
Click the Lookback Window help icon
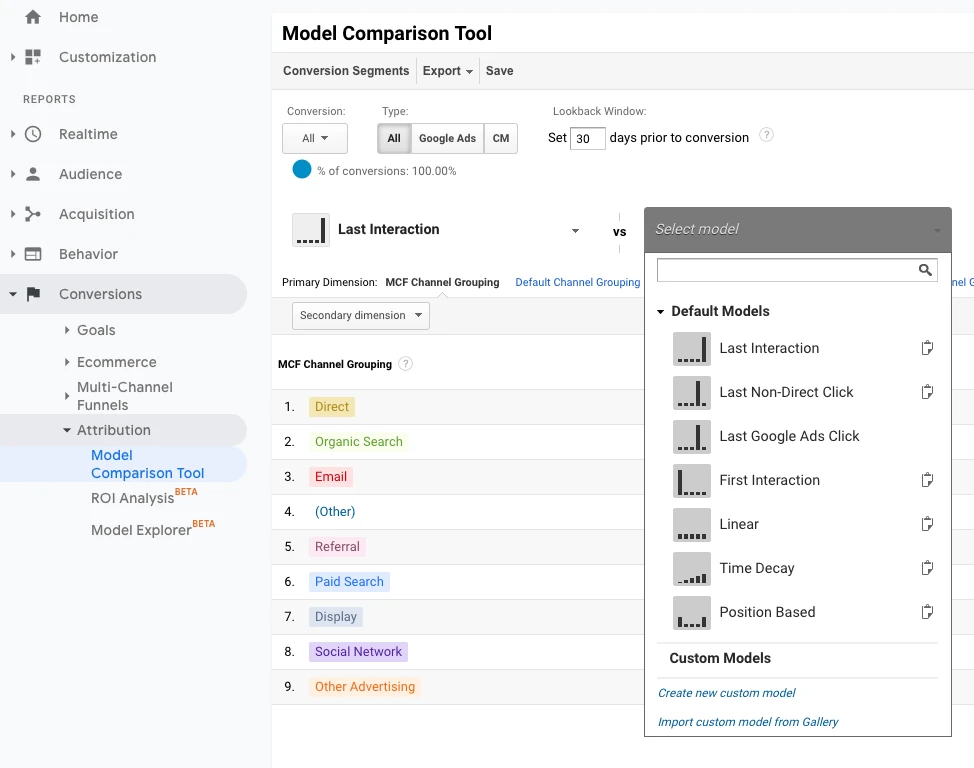[766, 135]
